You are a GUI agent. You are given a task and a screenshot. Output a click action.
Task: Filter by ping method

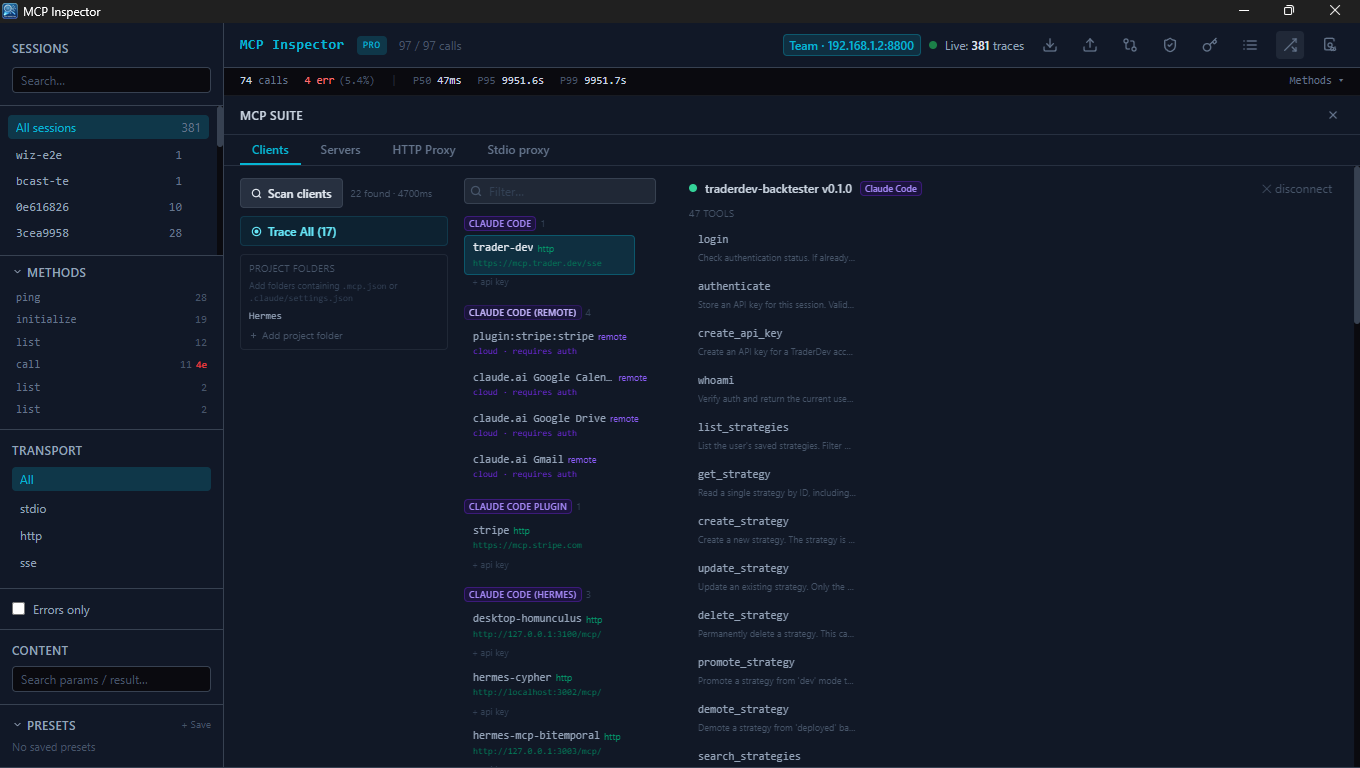111,297
